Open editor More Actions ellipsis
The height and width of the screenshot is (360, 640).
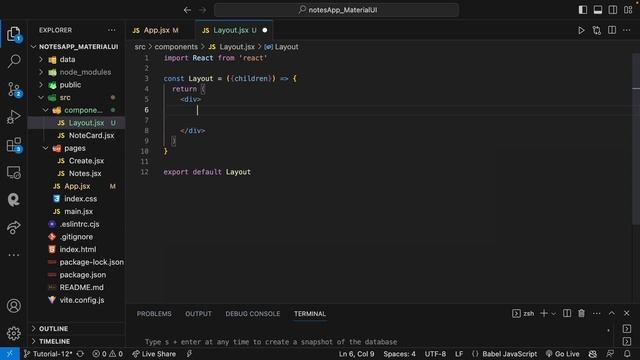627,30
